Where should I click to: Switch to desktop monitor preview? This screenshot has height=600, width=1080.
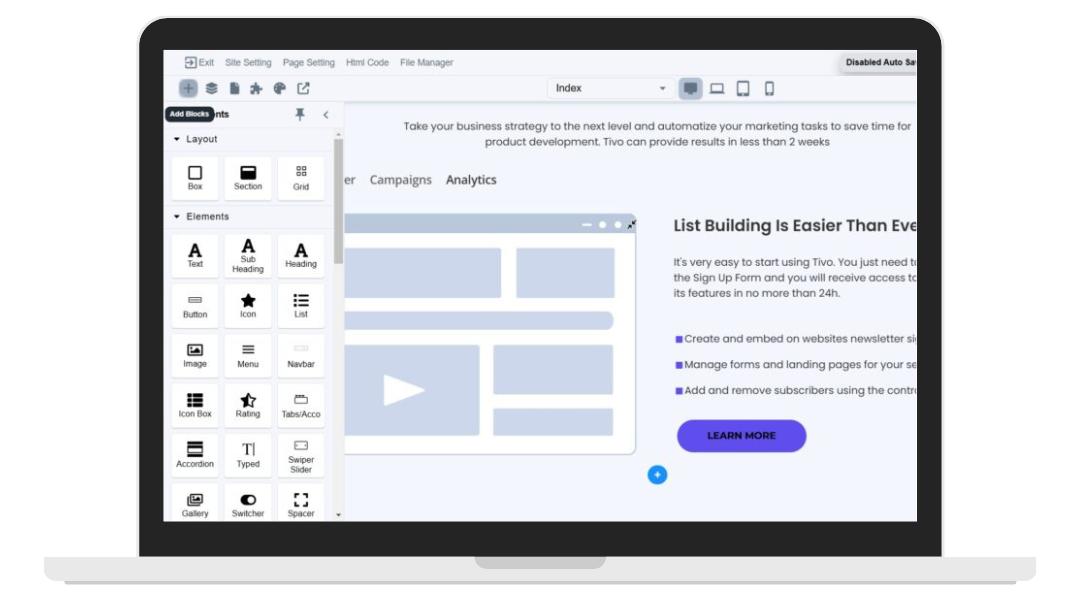pyautogui.click(x=690, y=88)
